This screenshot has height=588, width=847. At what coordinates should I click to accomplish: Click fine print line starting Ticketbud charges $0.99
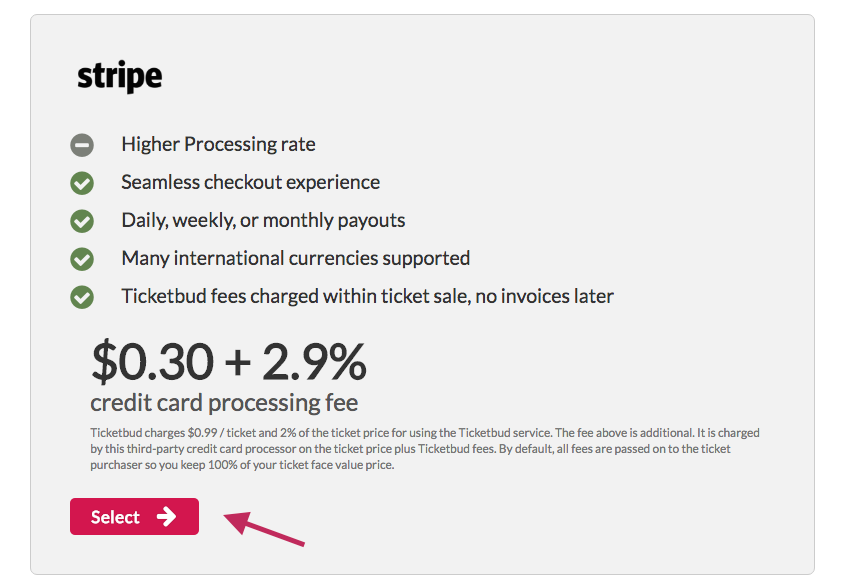click(x=425, y=432)
